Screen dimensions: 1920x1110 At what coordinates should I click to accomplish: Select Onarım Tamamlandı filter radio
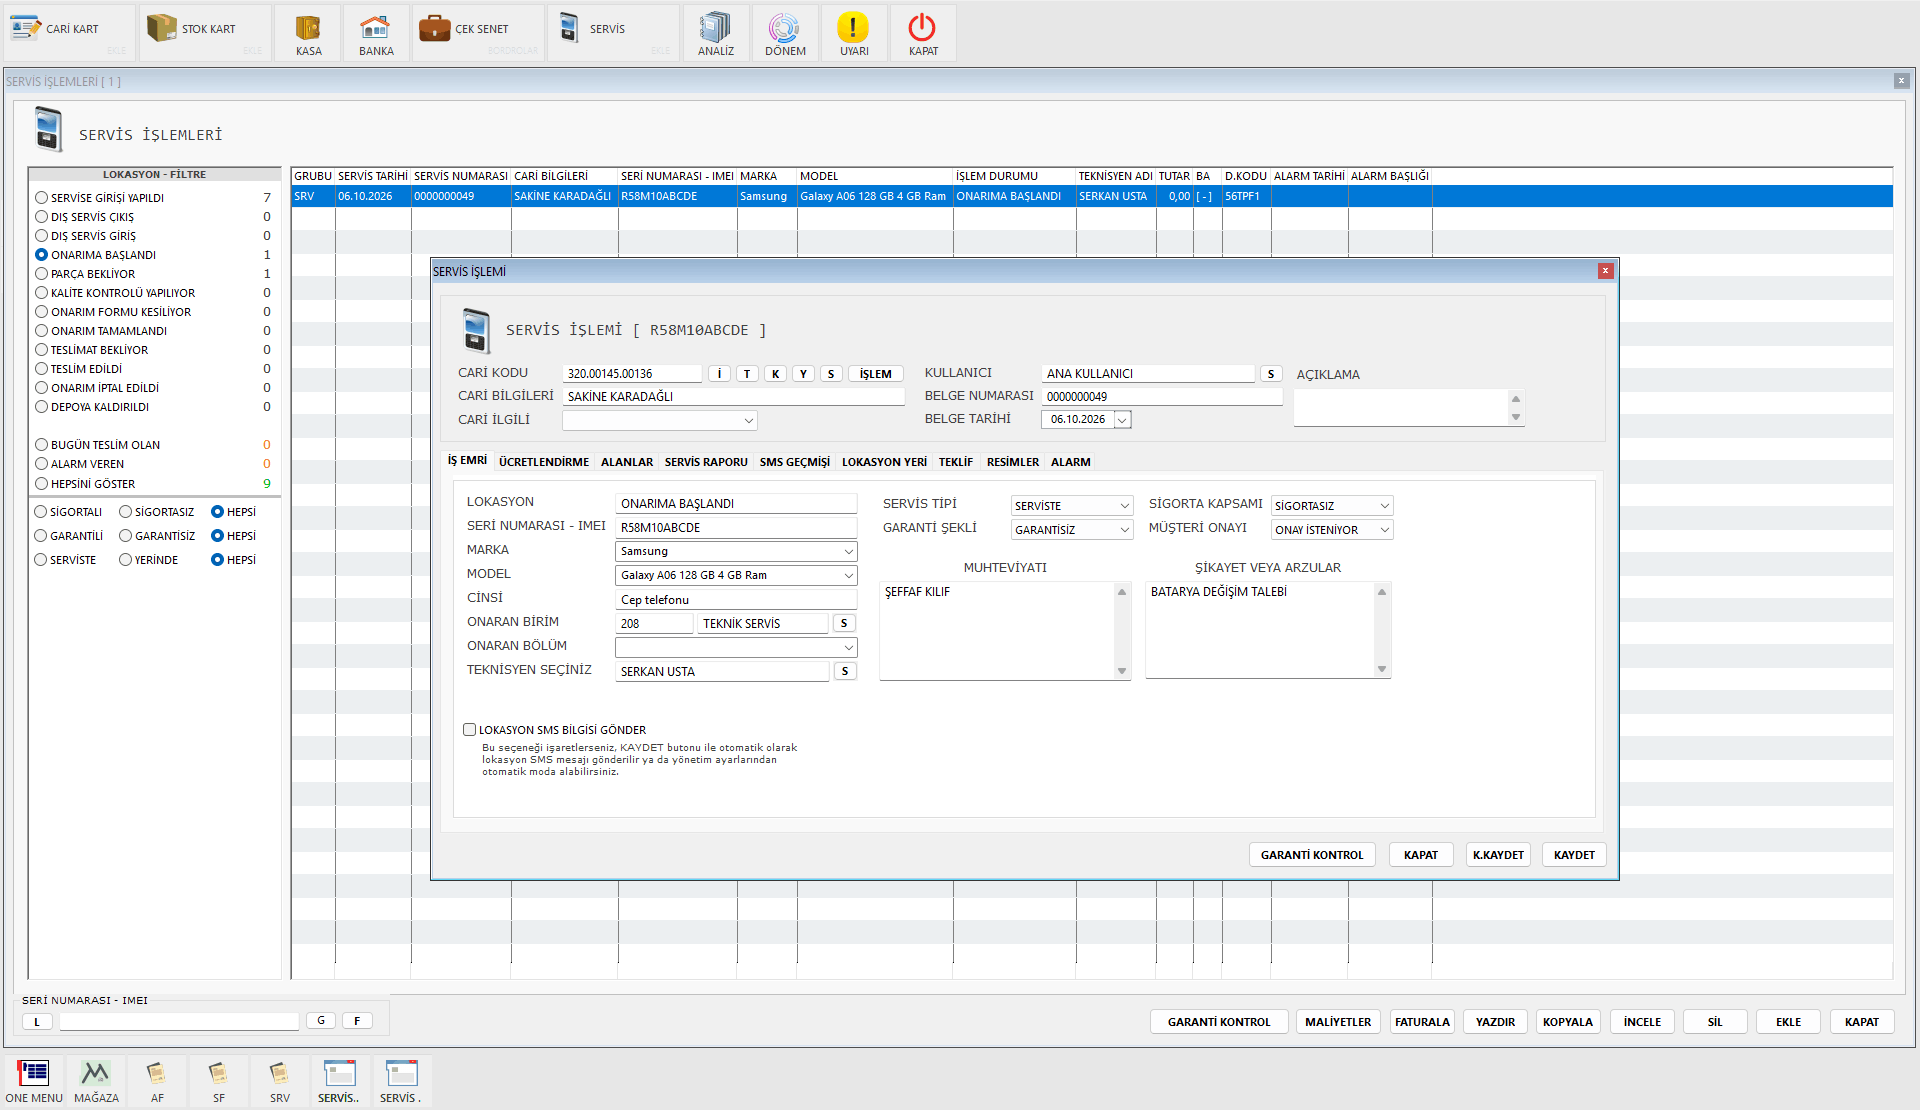click(x=42, y=331)
